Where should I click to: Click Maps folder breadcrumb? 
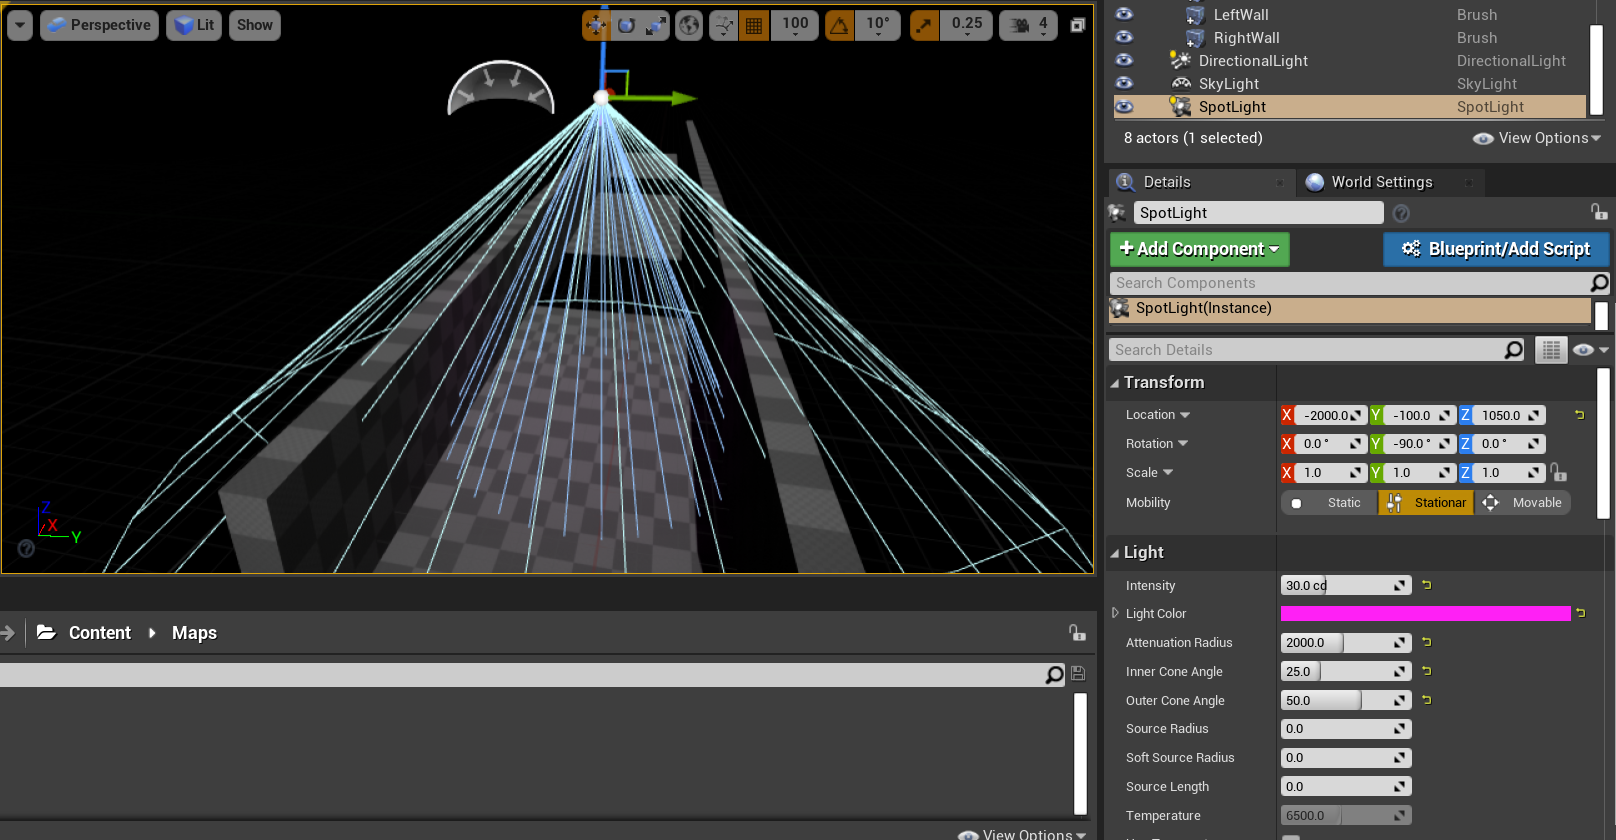[194, 633]
